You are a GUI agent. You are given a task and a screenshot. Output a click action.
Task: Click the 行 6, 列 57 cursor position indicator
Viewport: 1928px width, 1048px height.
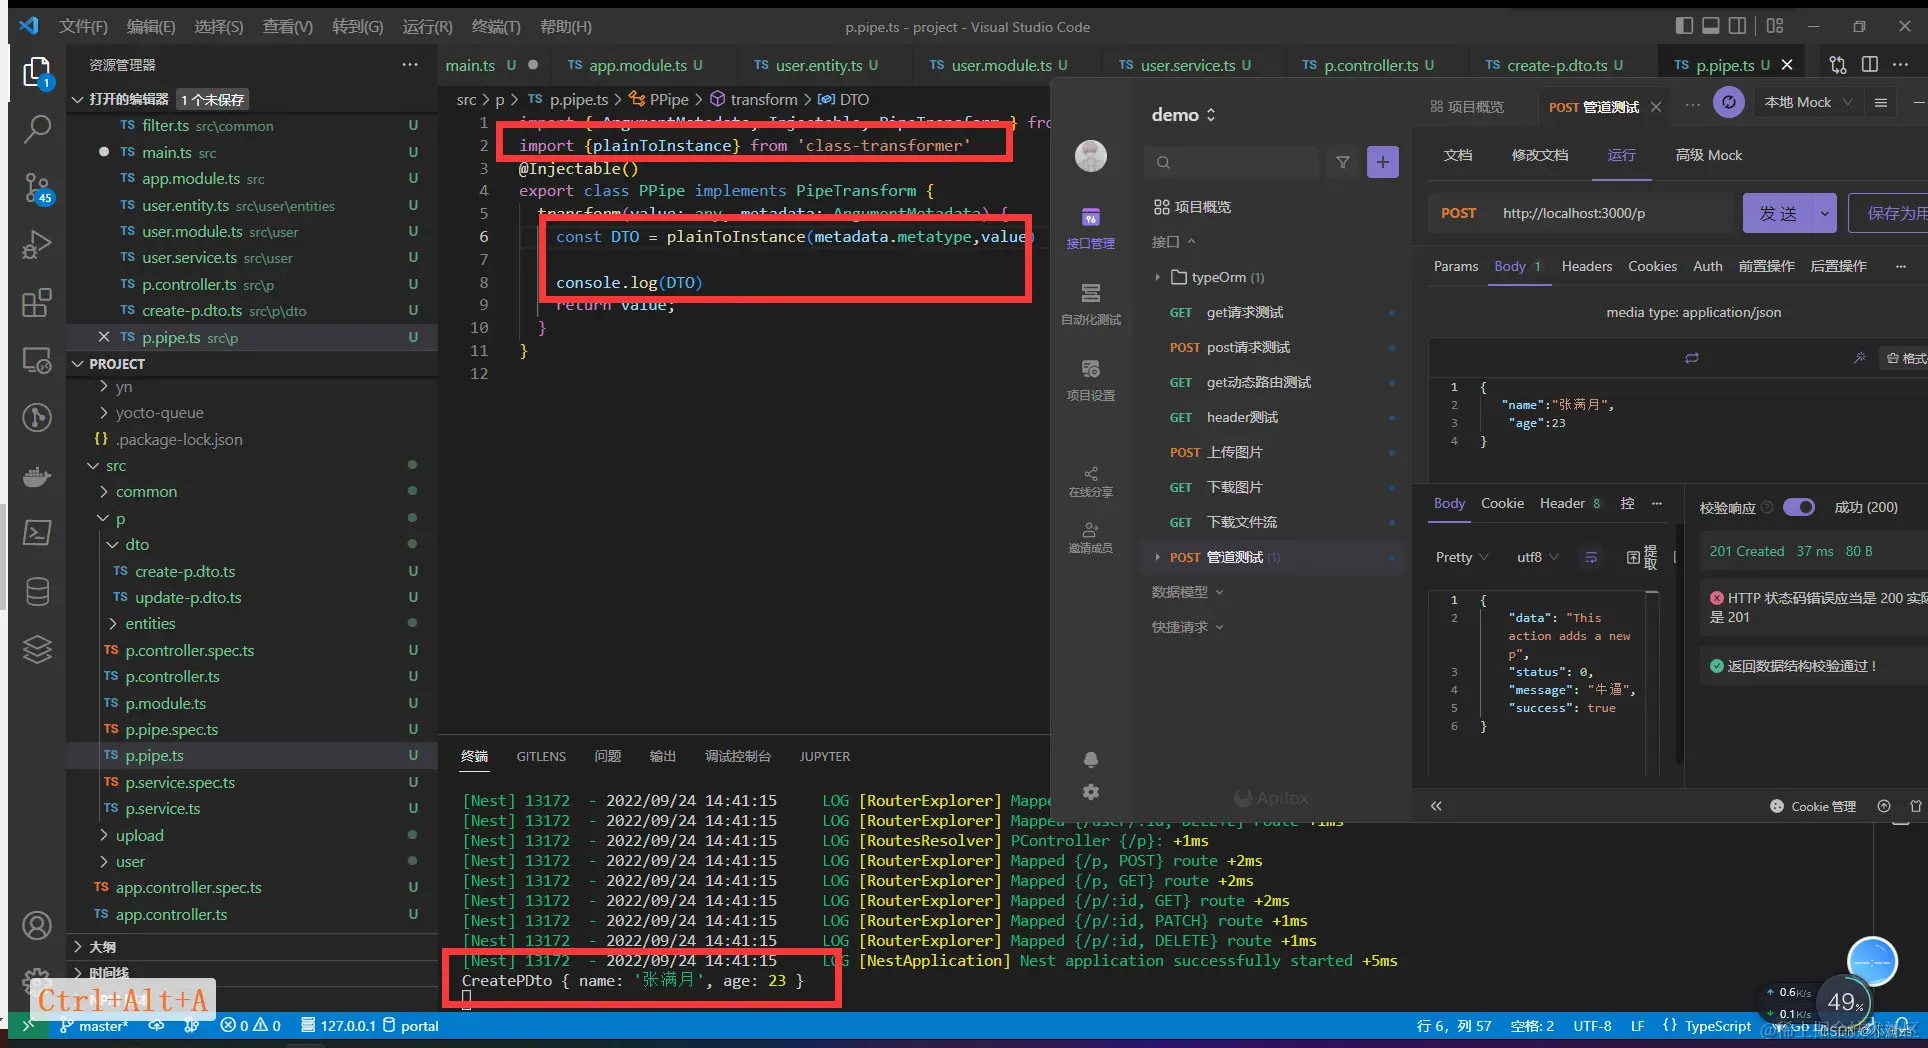(x=1453, y=1026)
